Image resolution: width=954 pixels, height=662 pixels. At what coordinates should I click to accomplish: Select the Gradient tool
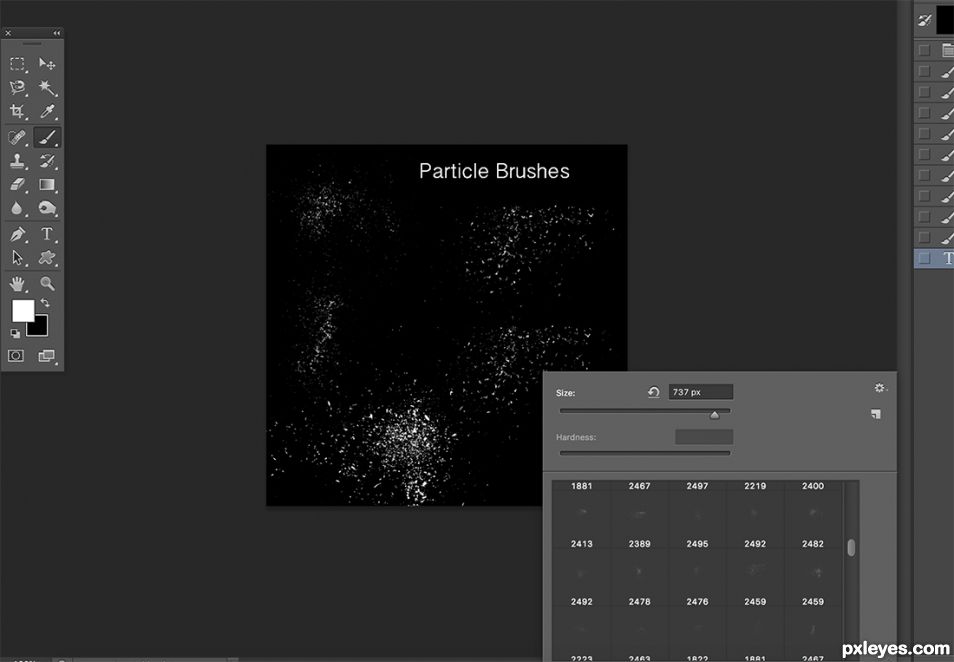click(47, 184)
